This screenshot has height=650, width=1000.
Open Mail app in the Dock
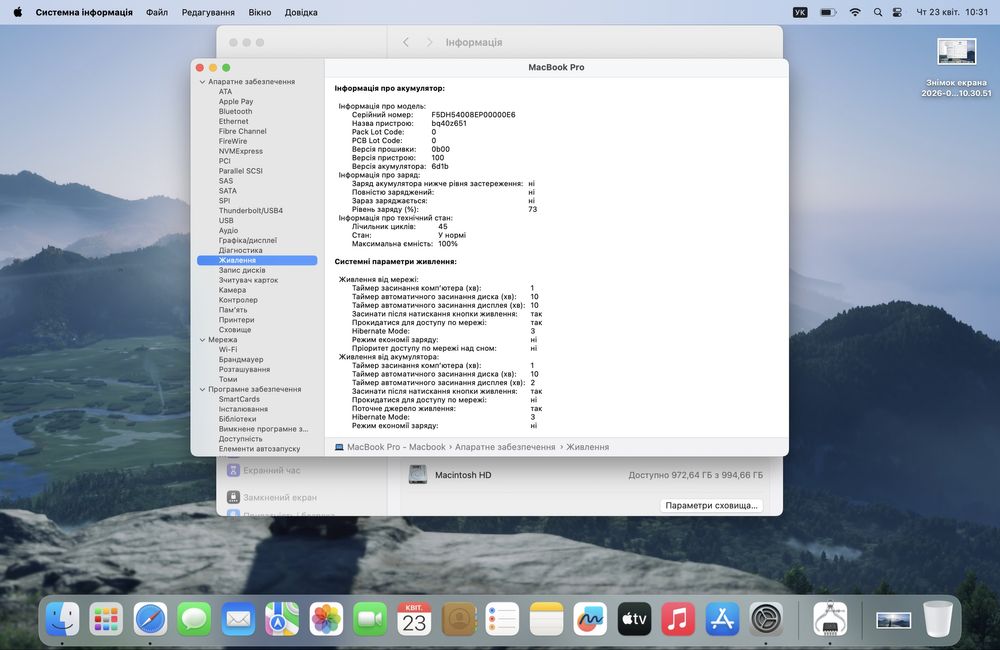[x=239, y=619]
